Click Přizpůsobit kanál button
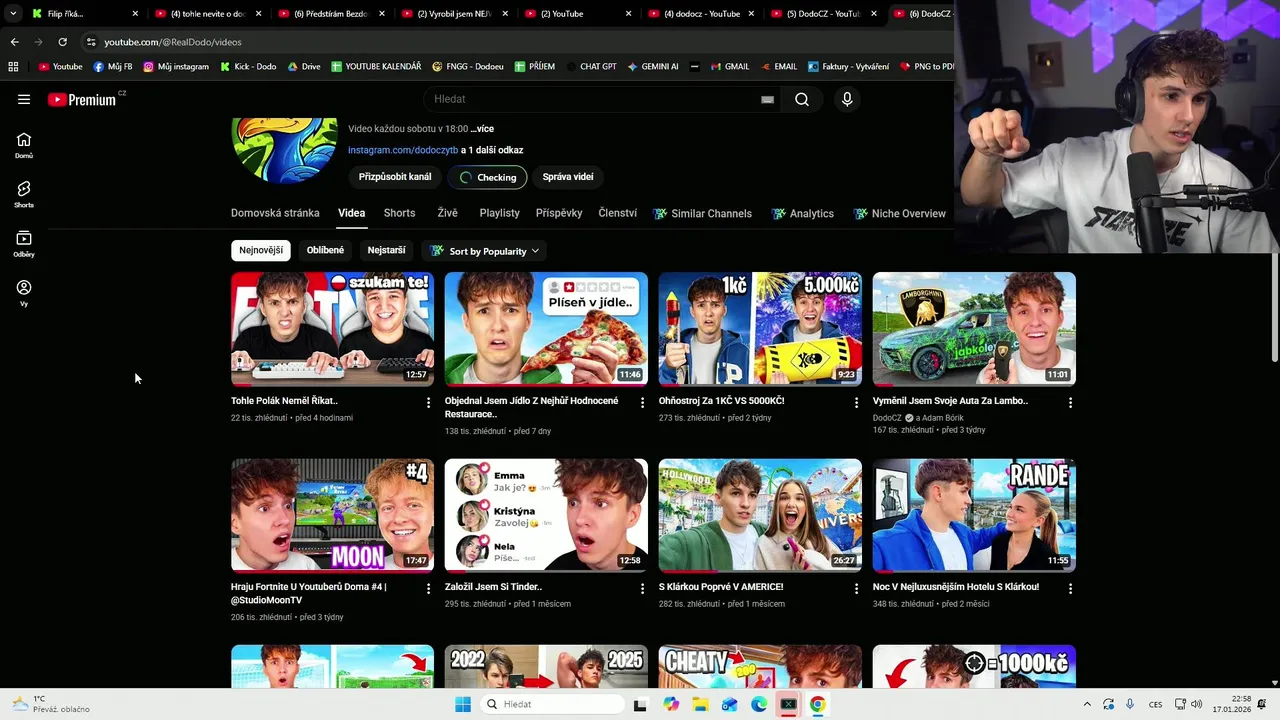Viewport: 1280px width, 720px height. click(395, 177)
